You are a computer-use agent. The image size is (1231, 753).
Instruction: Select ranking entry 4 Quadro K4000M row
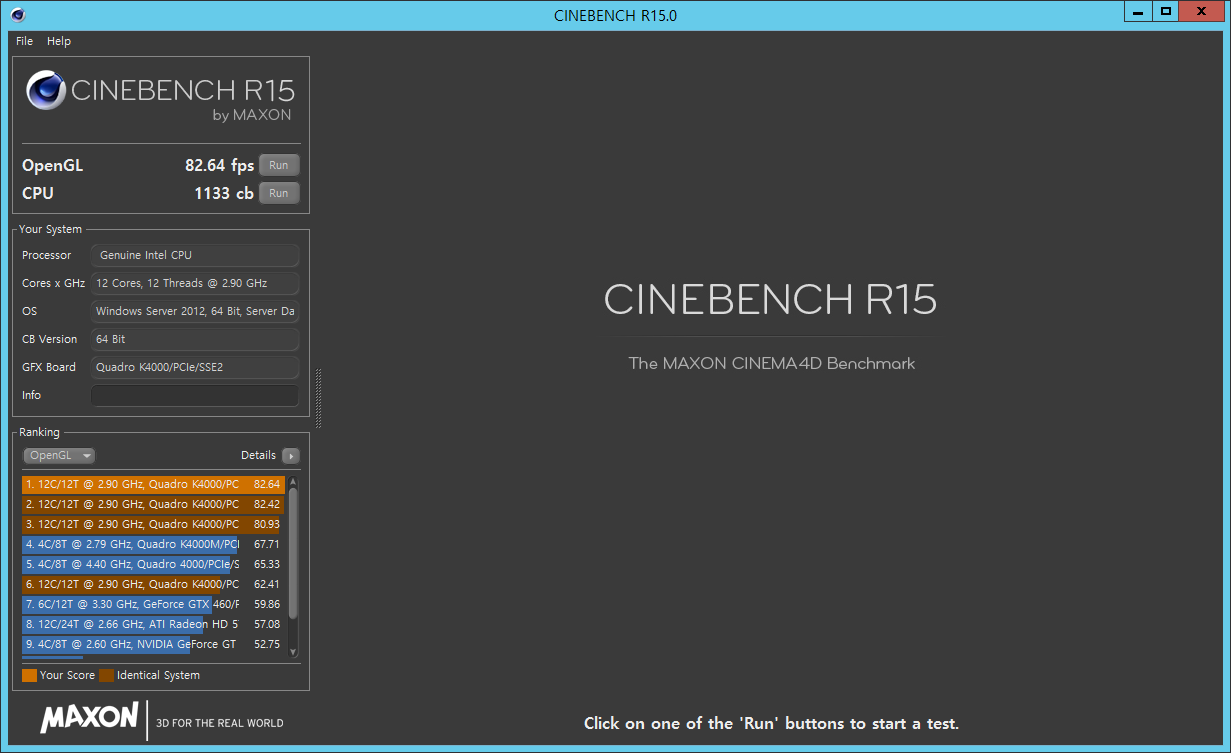click(153, 544)
